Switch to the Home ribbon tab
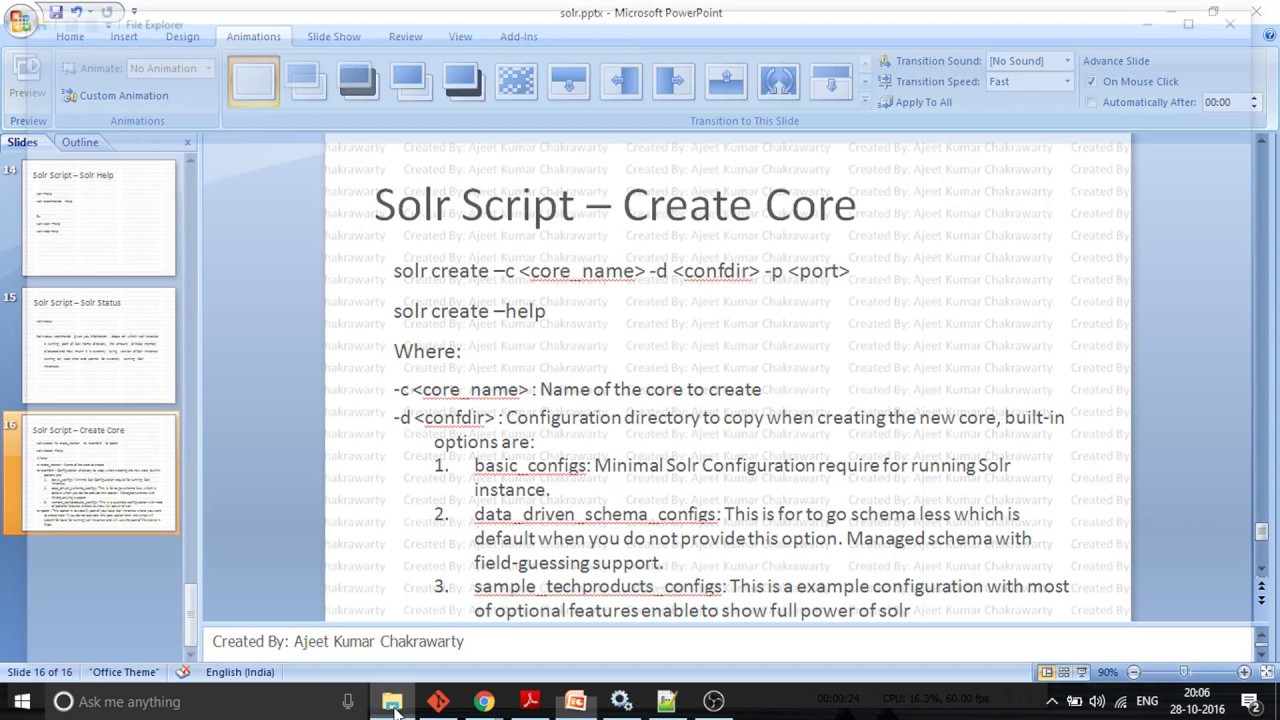The image size is (1280, 720). [x=70, y=36]
